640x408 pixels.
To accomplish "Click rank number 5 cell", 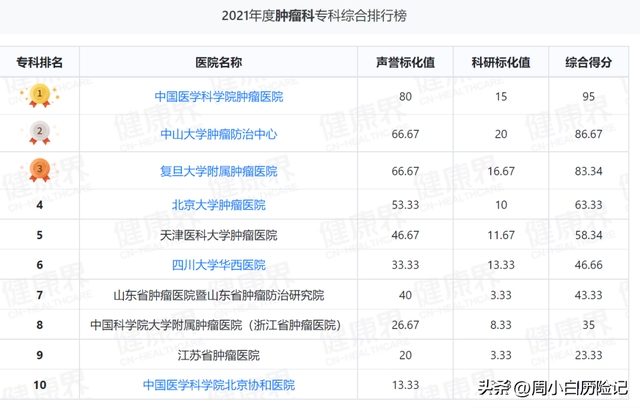I will pos(40,235).
